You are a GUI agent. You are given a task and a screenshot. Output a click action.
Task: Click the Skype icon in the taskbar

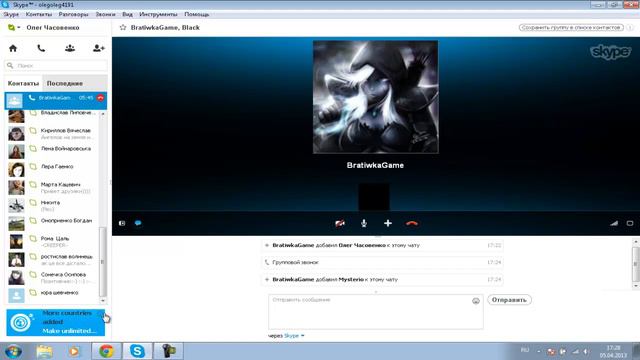point(137,351)
